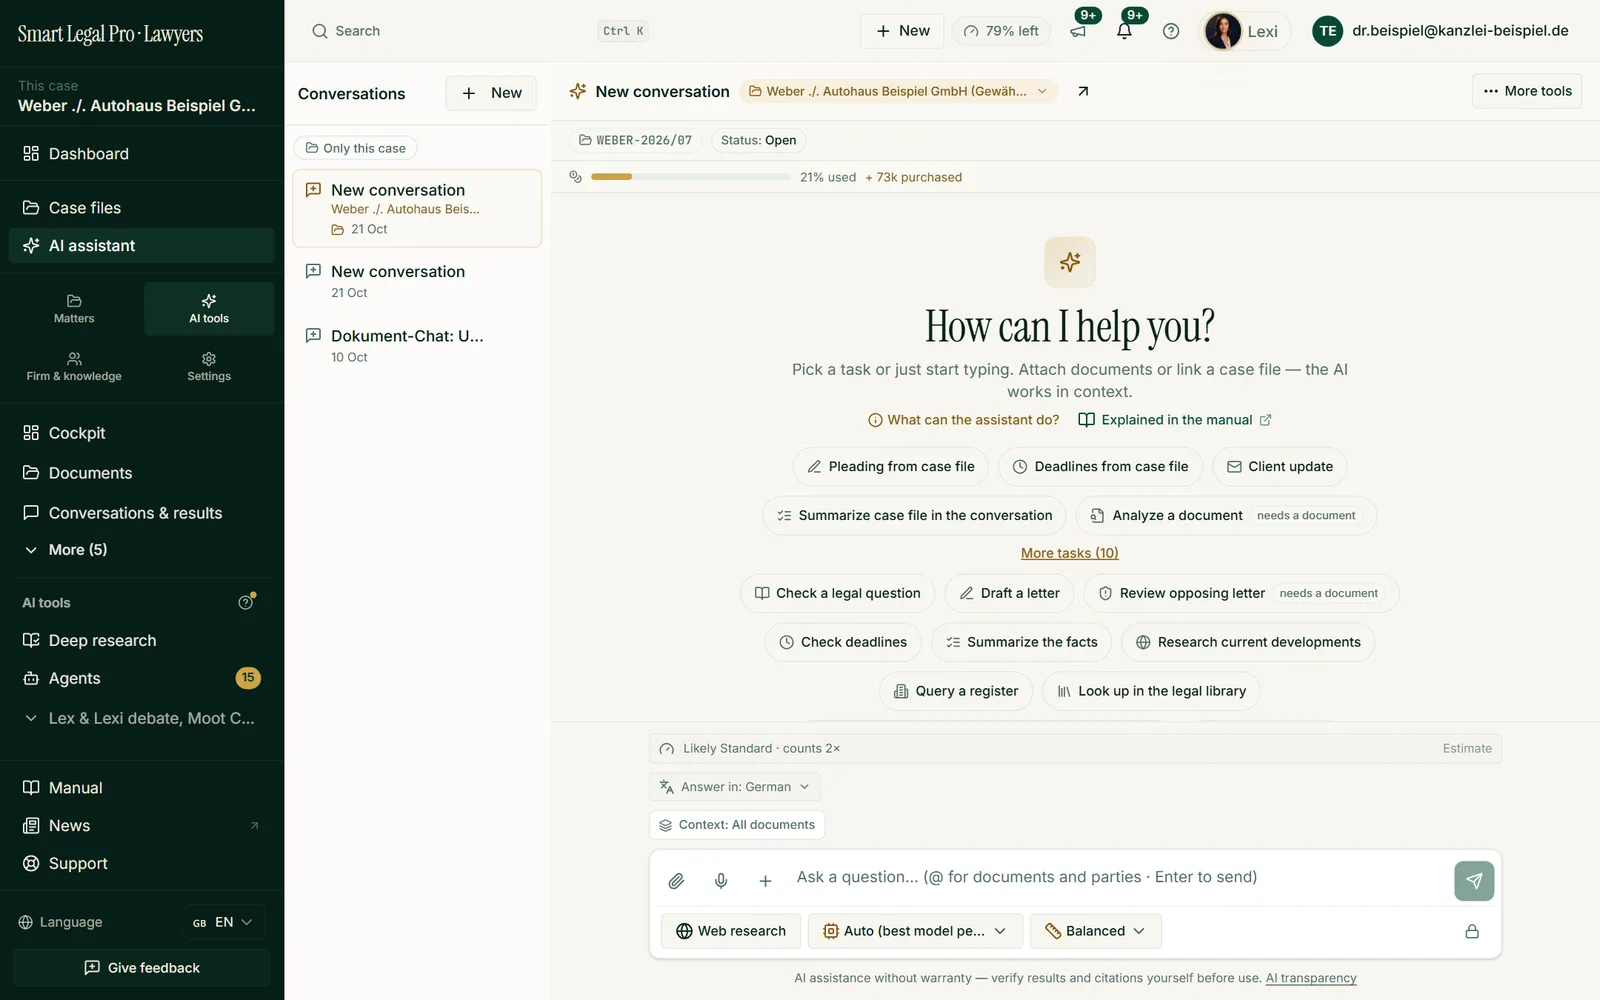The image size is (1600, 1000).
Task: Open Answer in German language dropdown
Action: pyautogui.click(x=735, y=787)
